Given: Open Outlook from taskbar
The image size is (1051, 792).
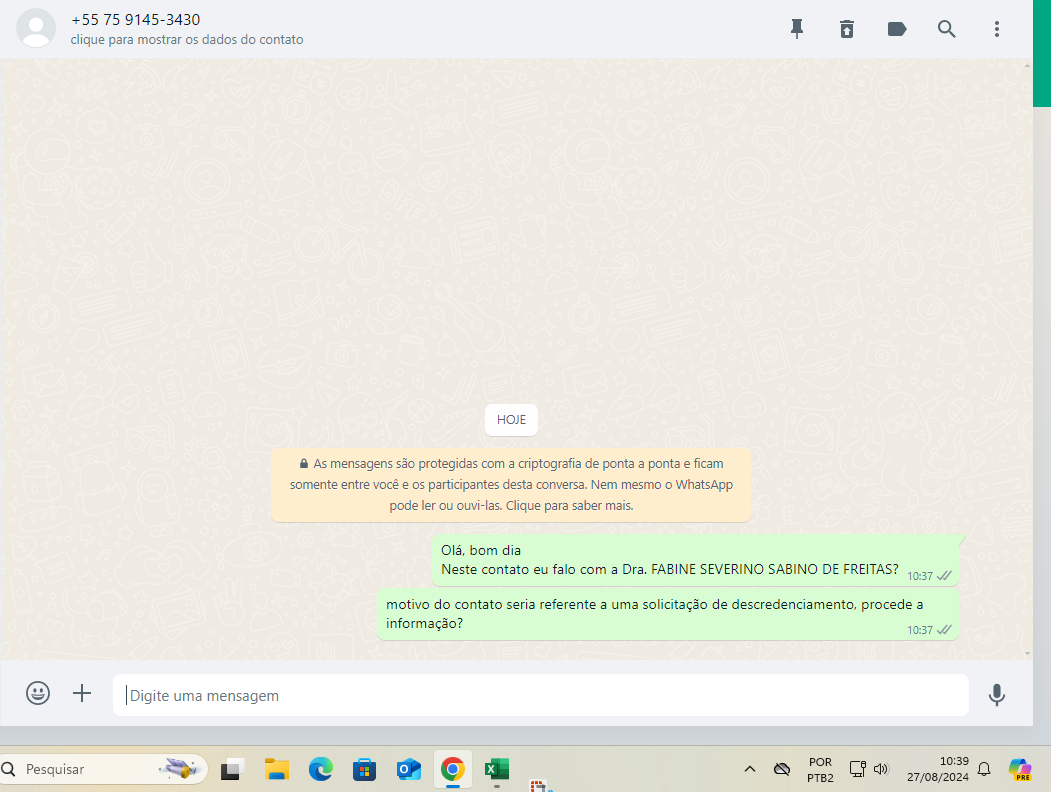Looking at the screenshot, I should (408, 769).
